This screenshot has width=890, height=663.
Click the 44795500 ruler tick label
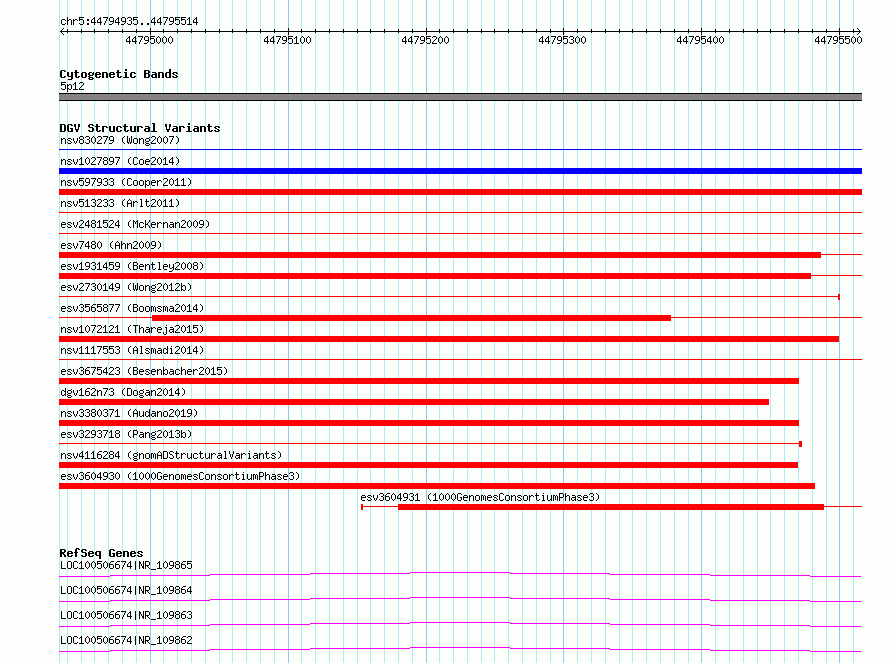click(x=838, y=40)
